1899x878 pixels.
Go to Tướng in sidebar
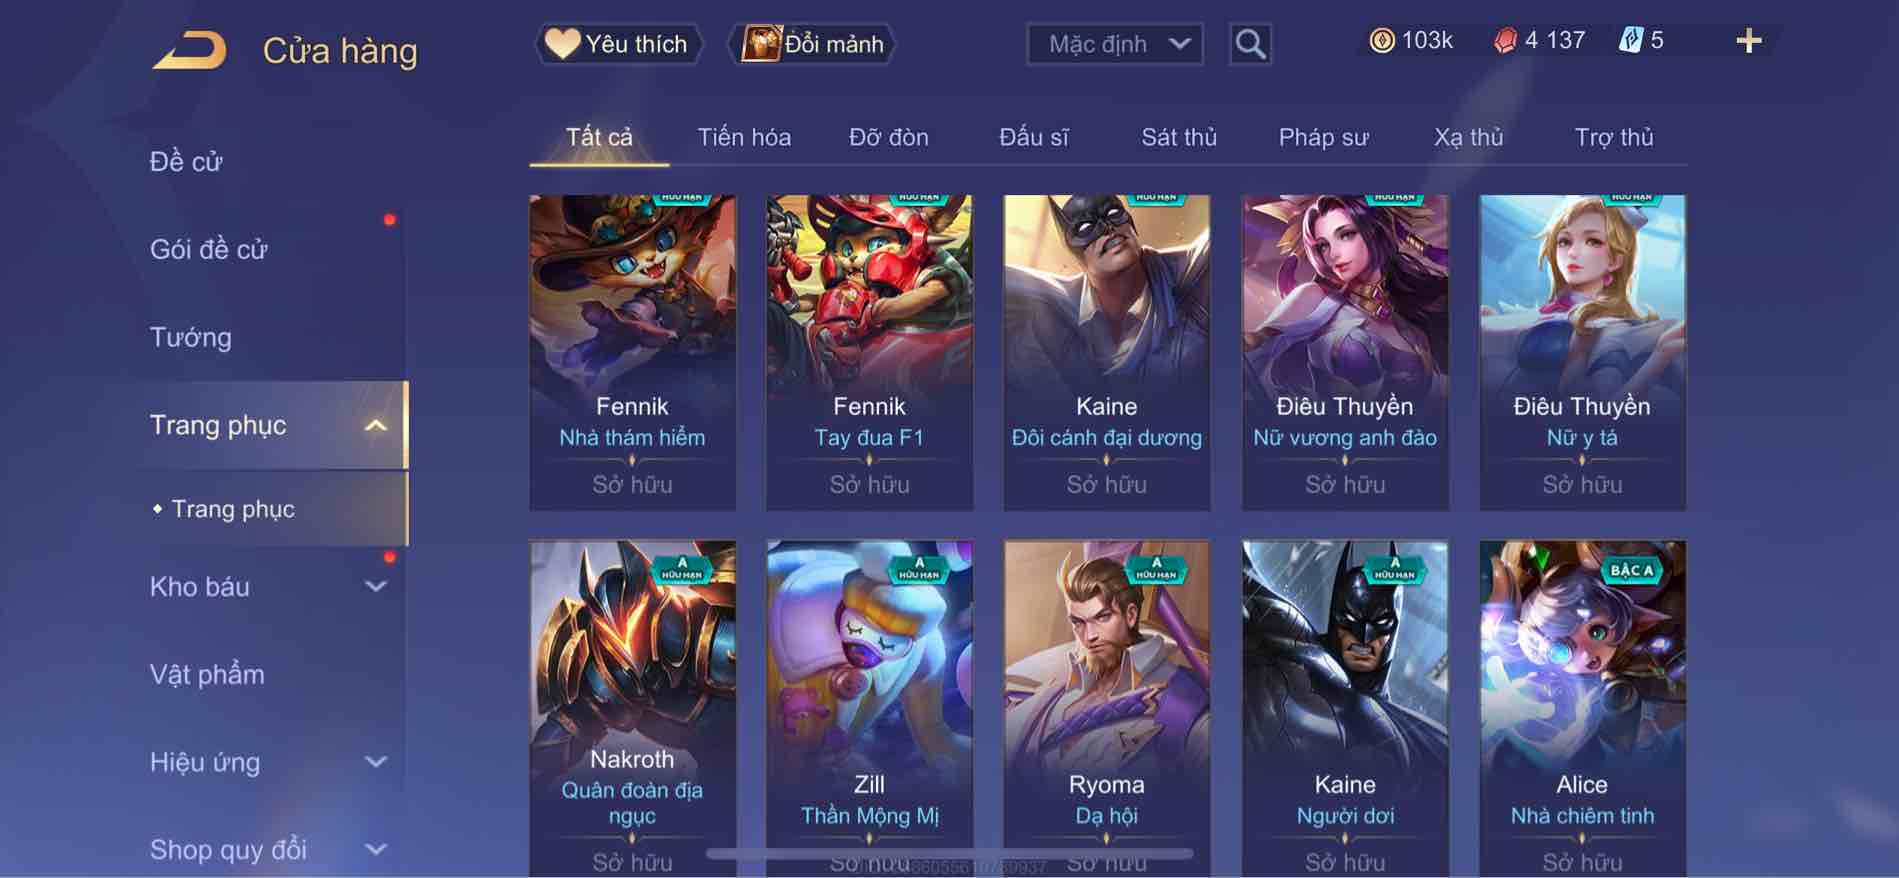tap(191, 337)
